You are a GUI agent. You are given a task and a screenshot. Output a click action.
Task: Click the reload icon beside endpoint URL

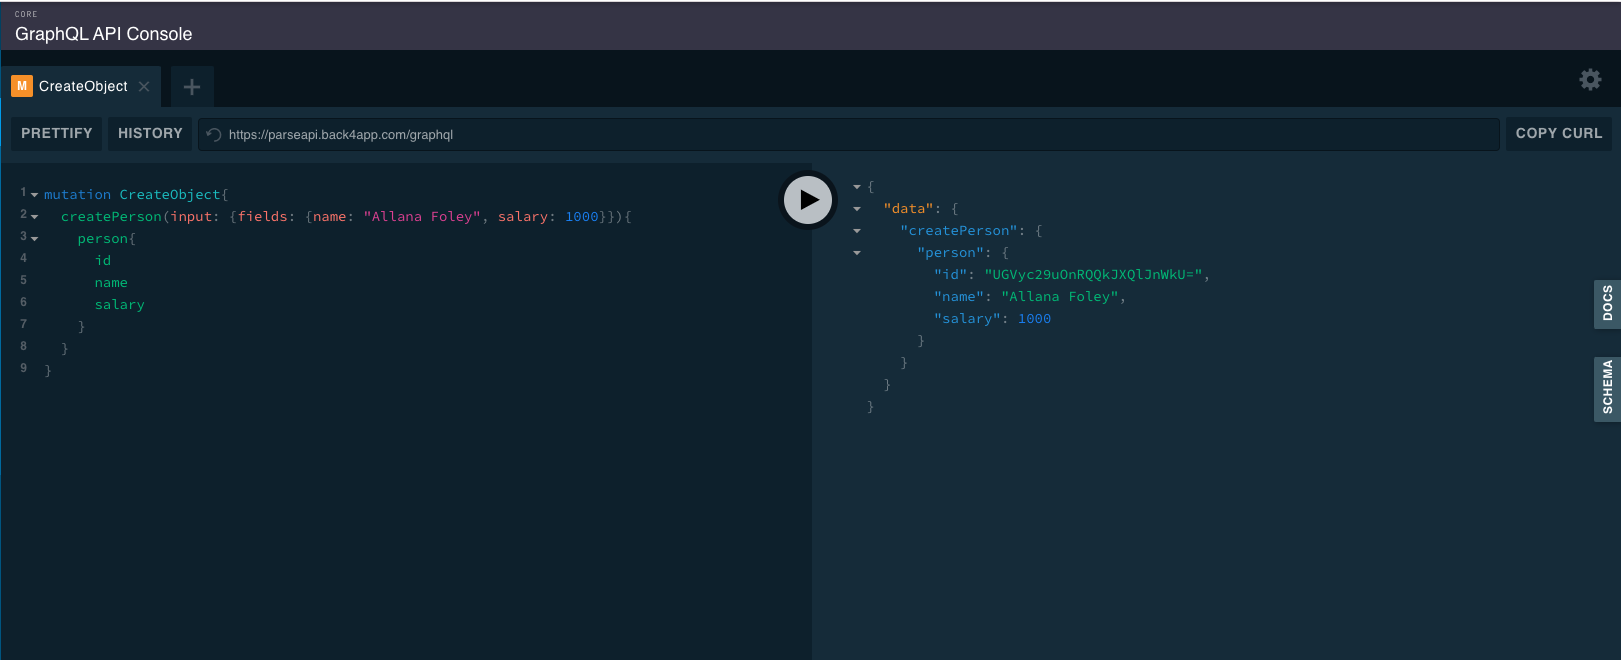click(x=213, y=135)
